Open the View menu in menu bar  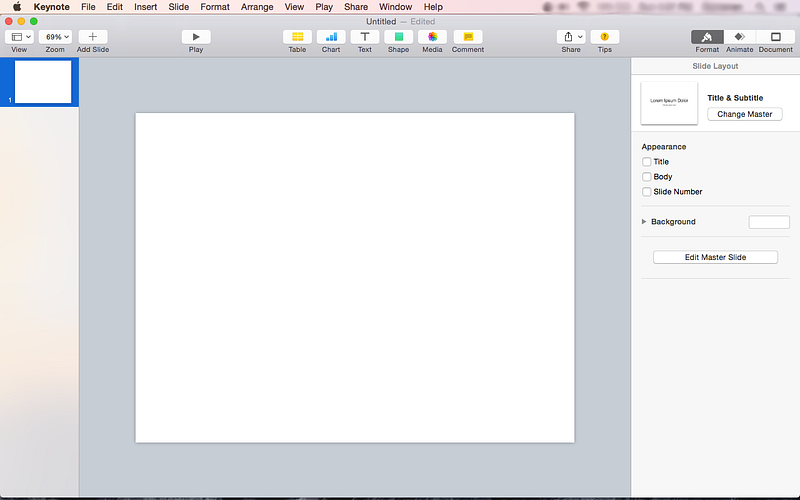294,7
